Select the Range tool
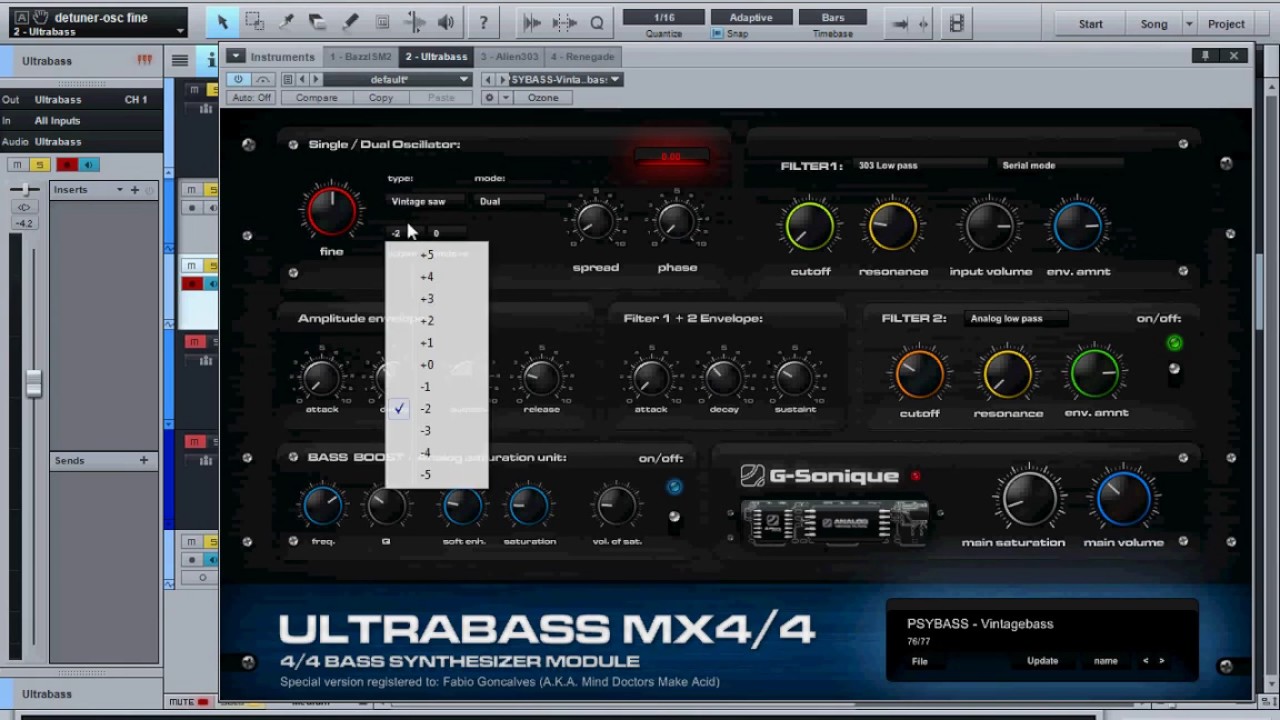 point(254,22)
